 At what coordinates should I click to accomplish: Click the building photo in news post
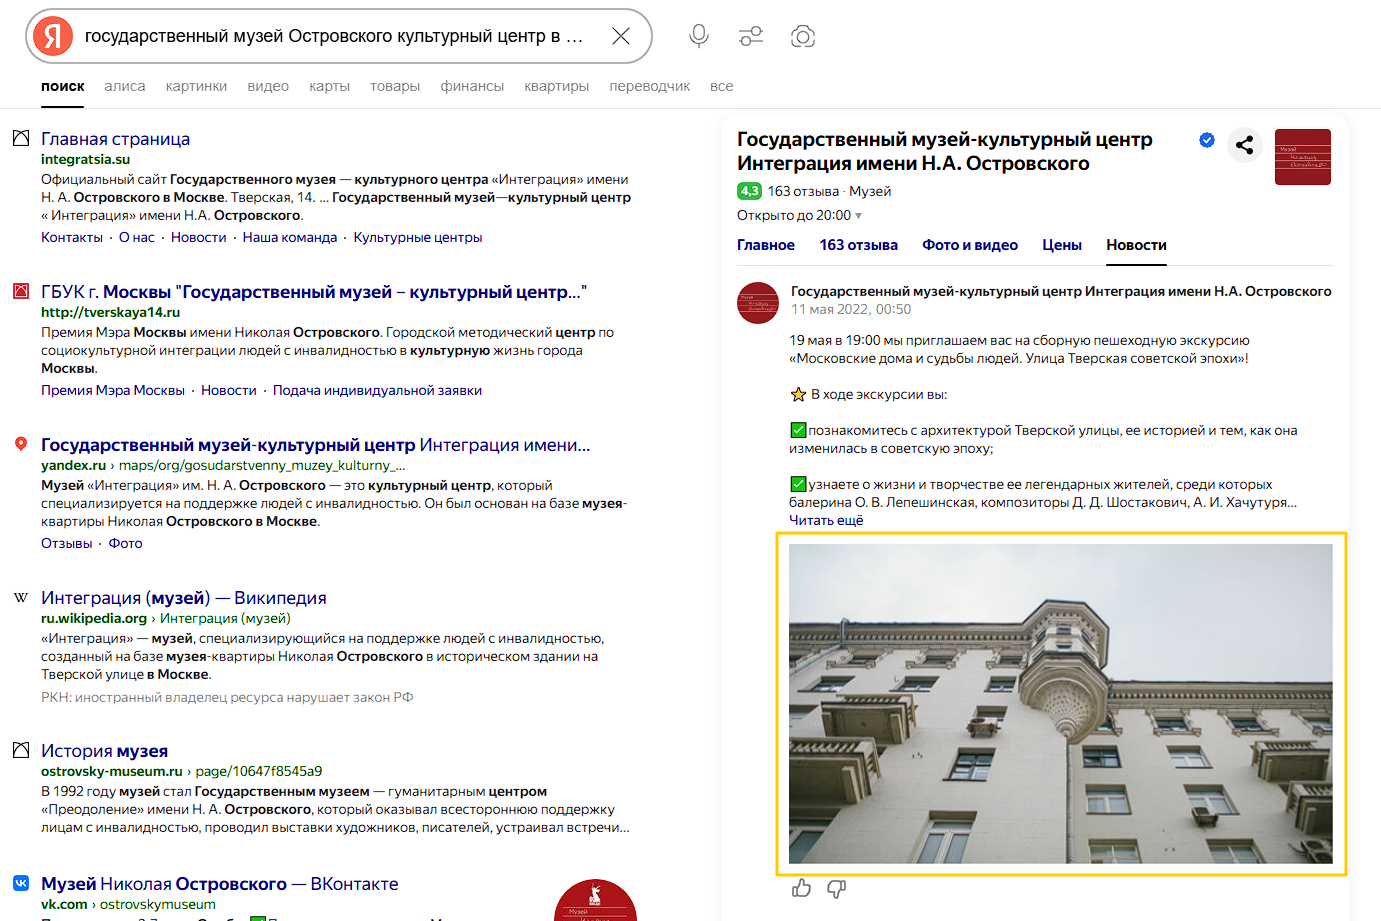1060,703
